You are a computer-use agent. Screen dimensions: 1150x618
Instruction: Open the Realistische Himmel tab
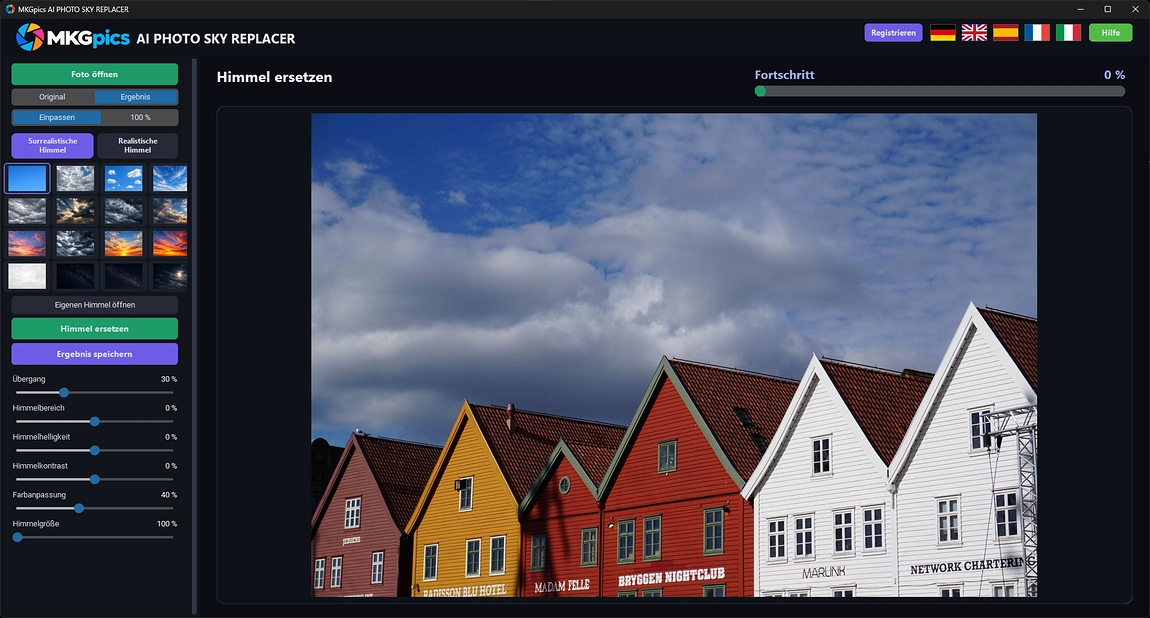tap(137, 145)
